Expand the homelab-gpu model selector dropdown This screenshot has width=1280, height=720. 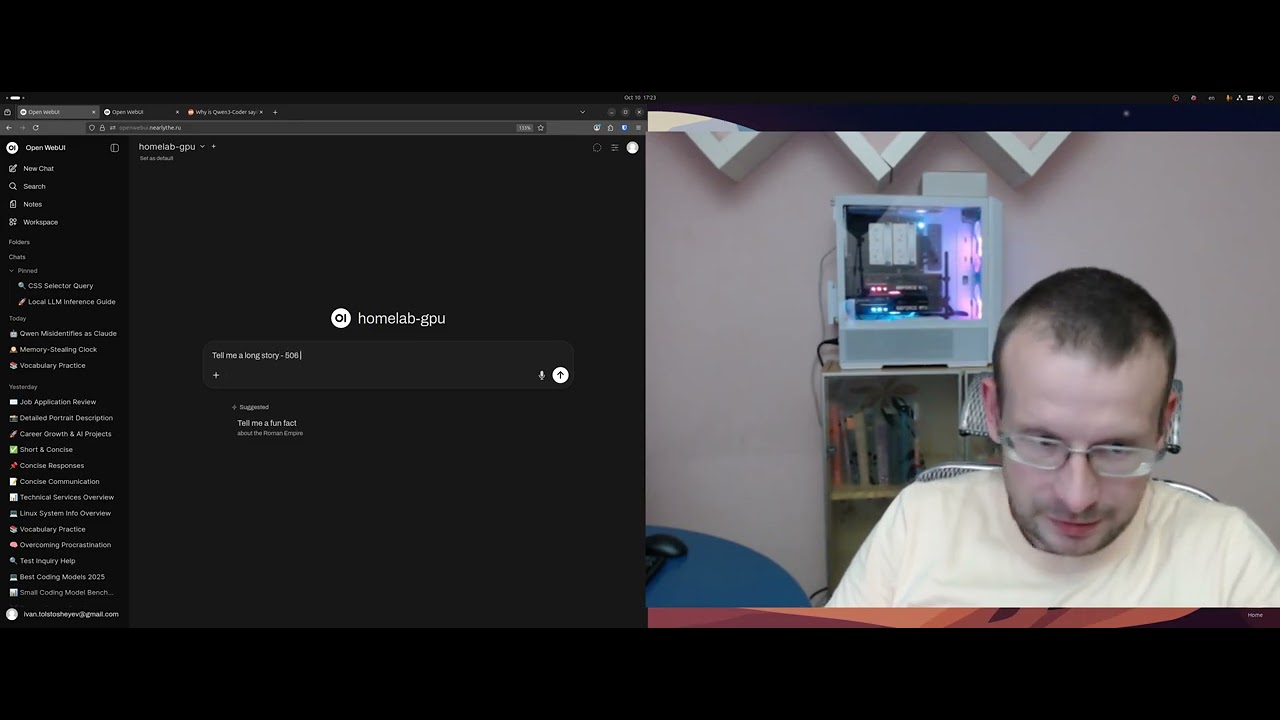[x=171, y=147]
